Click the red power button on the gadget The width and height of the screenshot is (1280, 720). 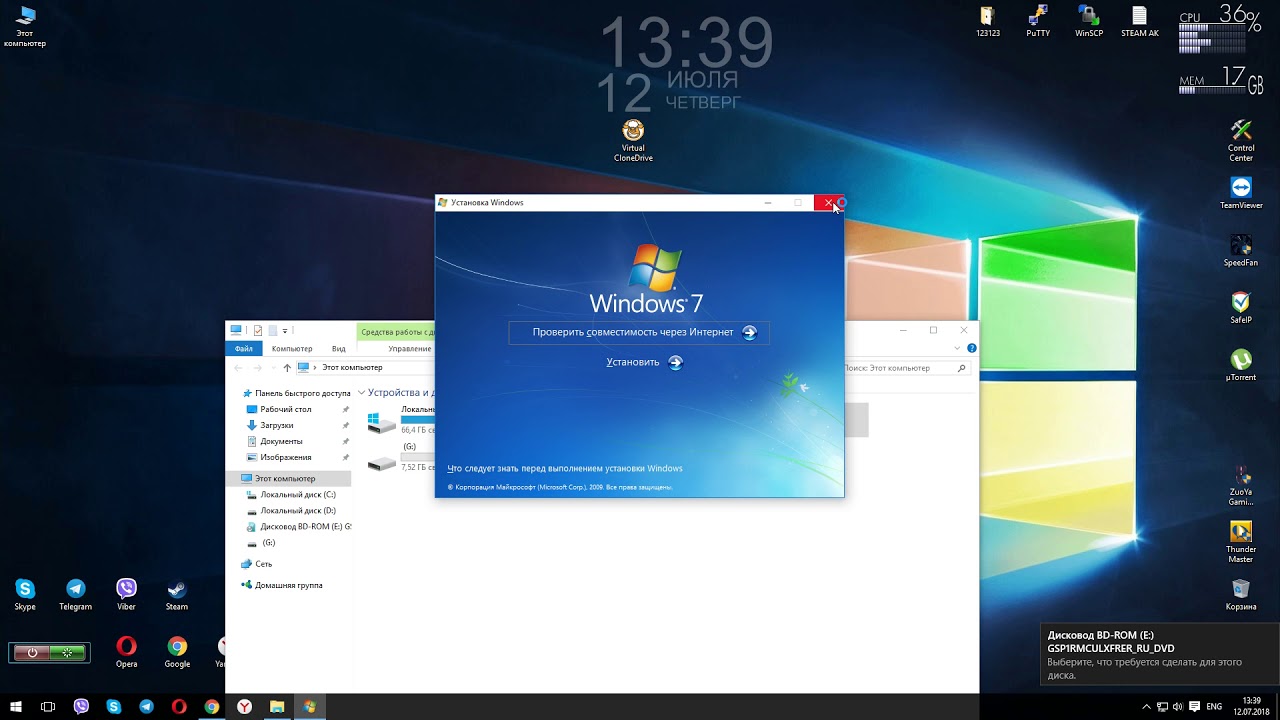point(32,653)
